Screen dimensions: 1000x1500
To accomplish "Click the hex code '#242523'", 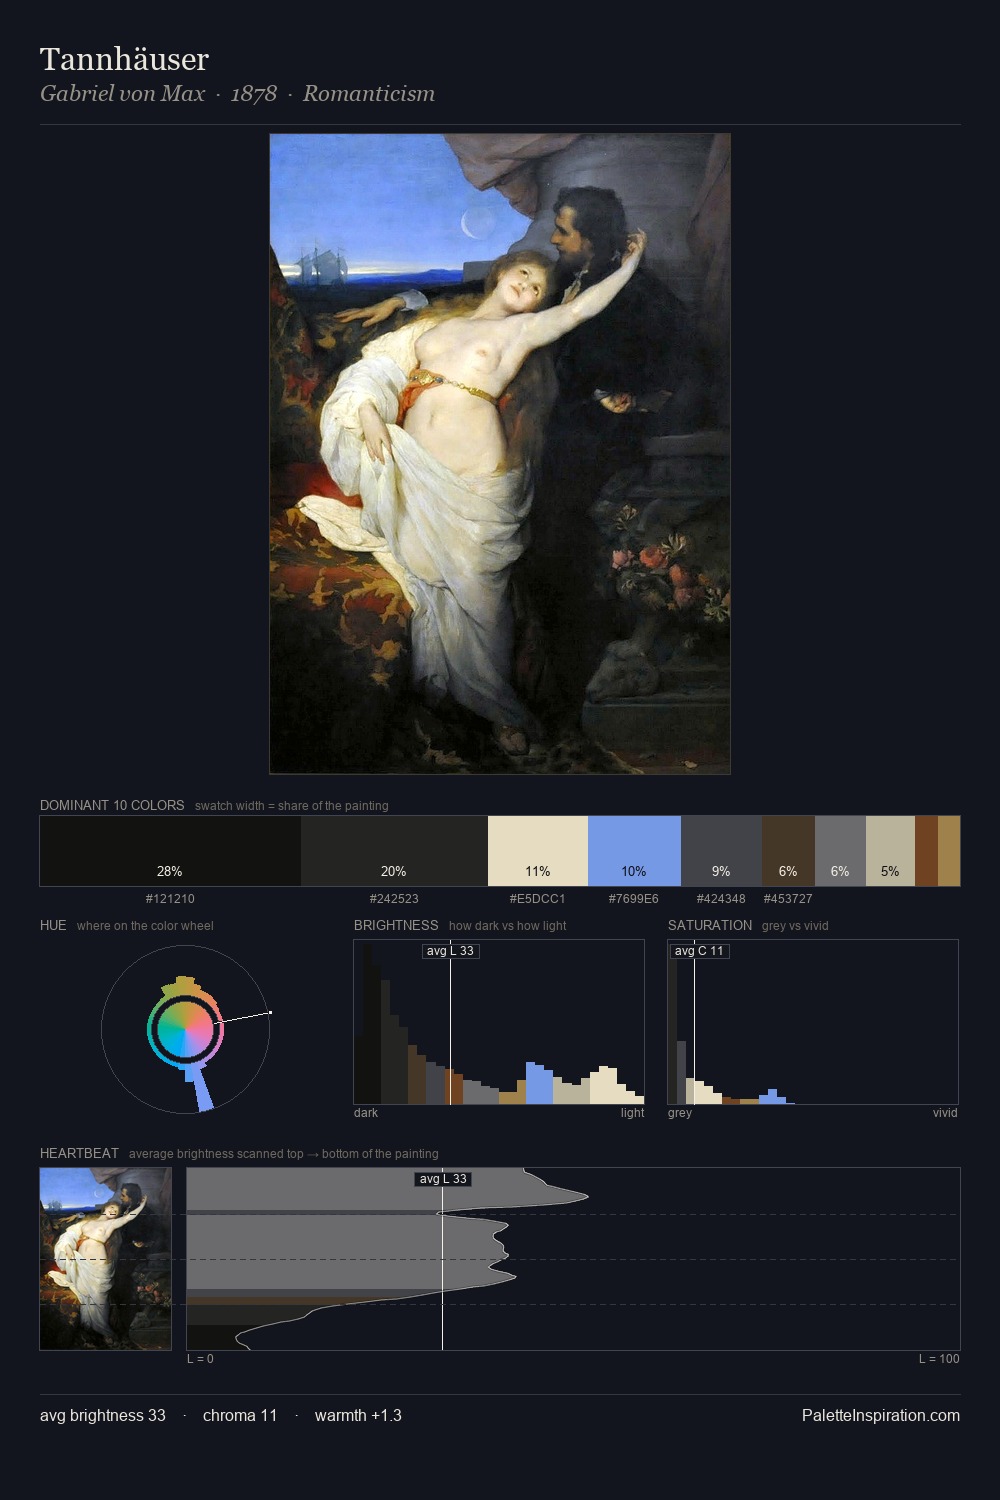I will point(394,899).
